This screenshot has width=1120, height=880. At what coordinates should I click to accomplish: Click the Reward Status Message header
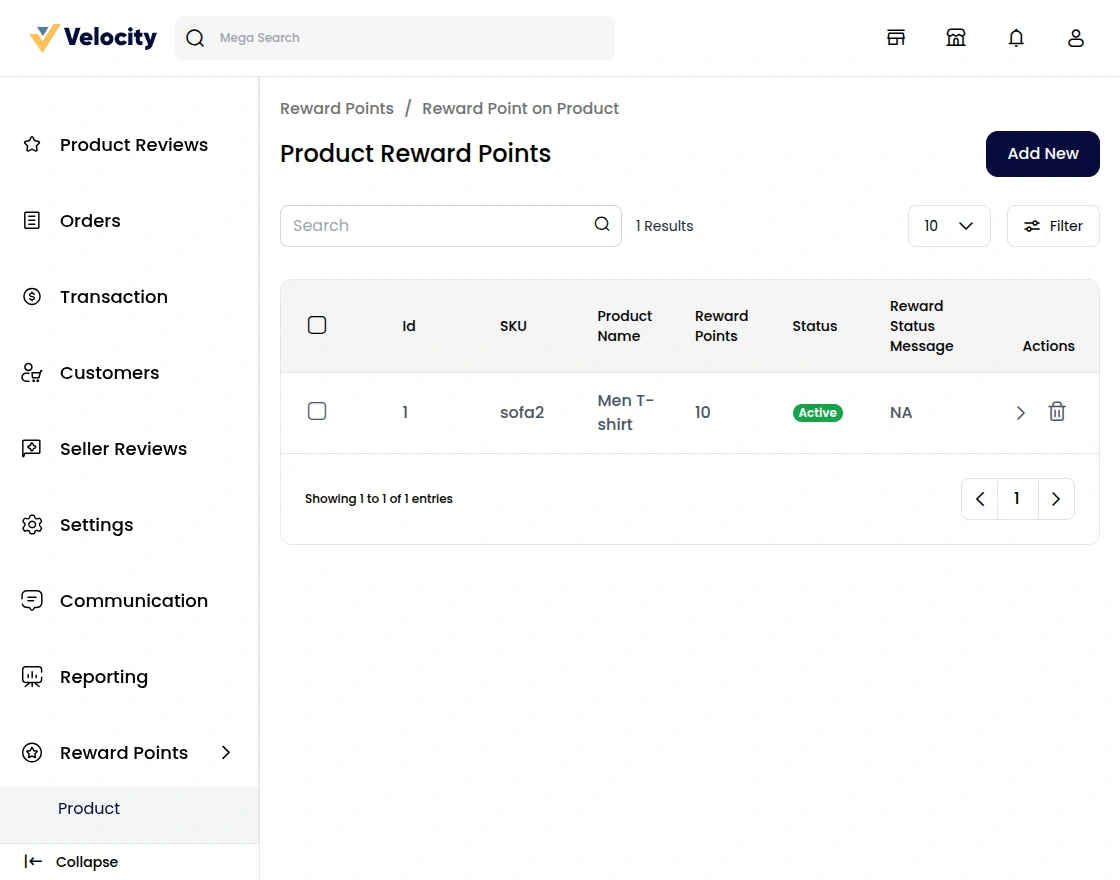pyautogui.click(x=921, y=326)
